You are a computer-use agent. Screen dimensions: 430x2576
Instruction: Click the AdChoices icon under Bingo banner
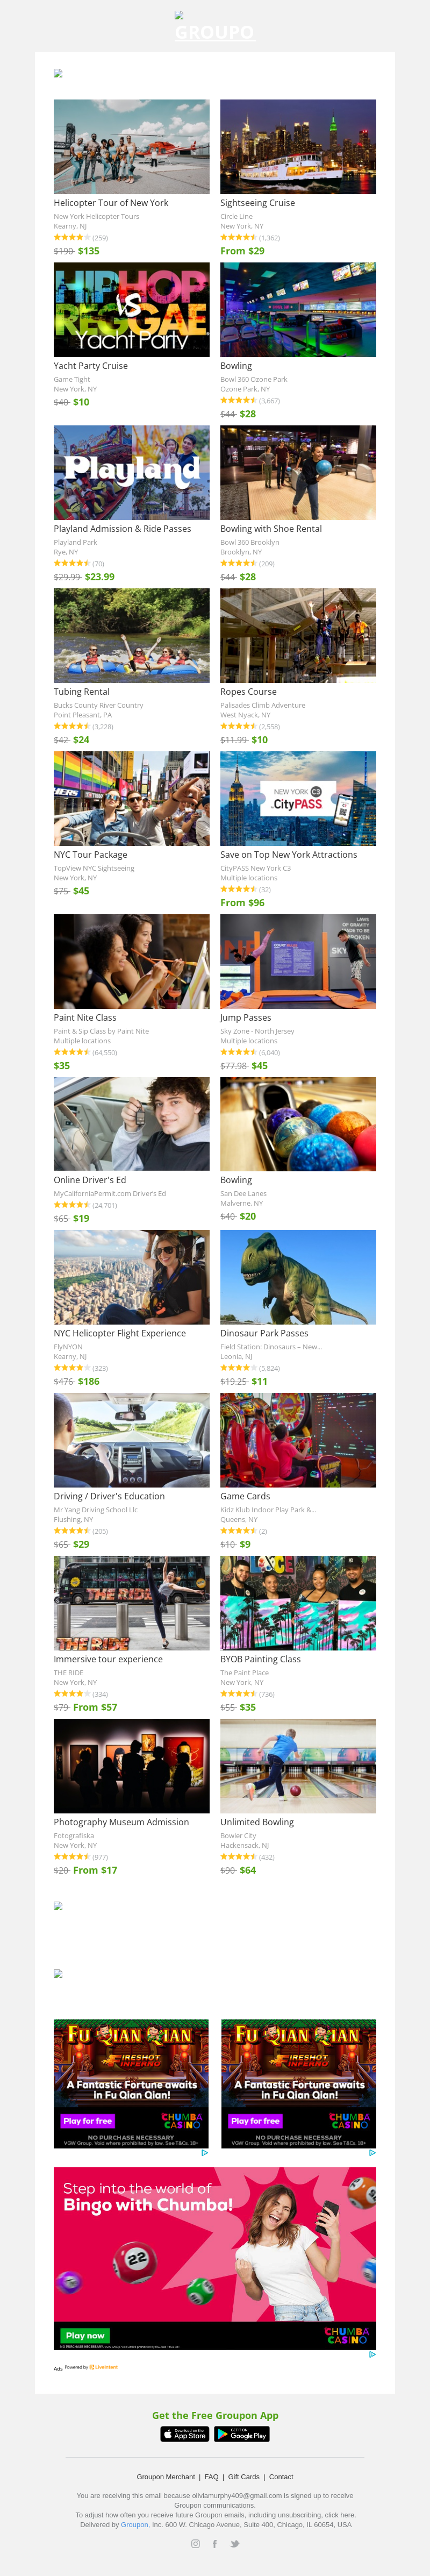372,2354
